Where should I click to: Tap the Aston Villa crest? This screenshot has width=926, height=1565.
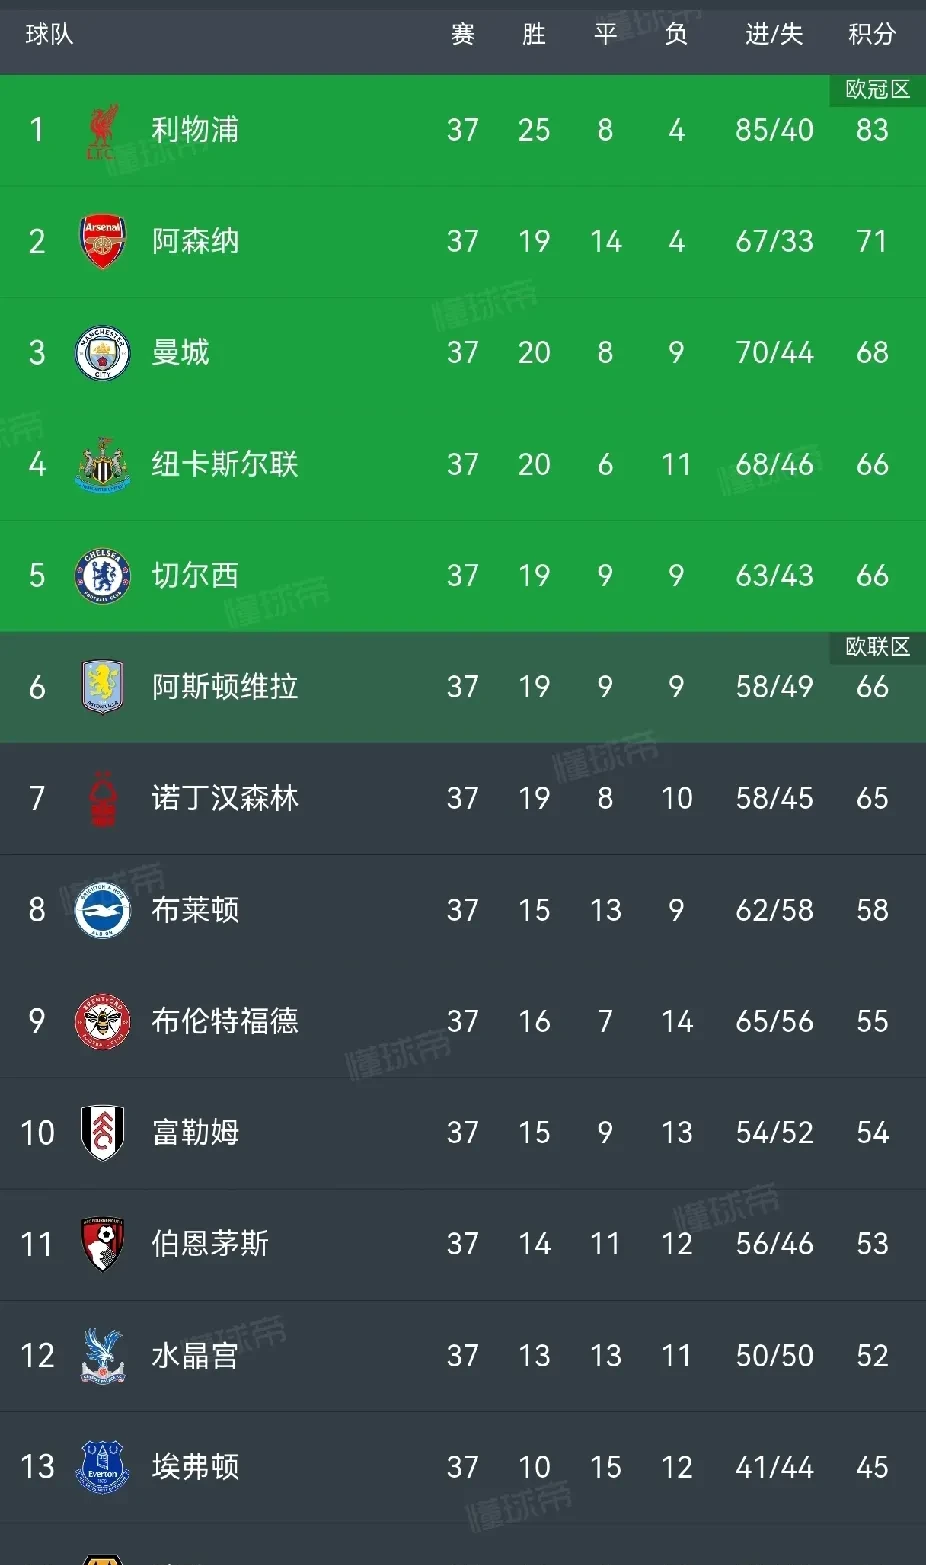[x=102, y=687]
